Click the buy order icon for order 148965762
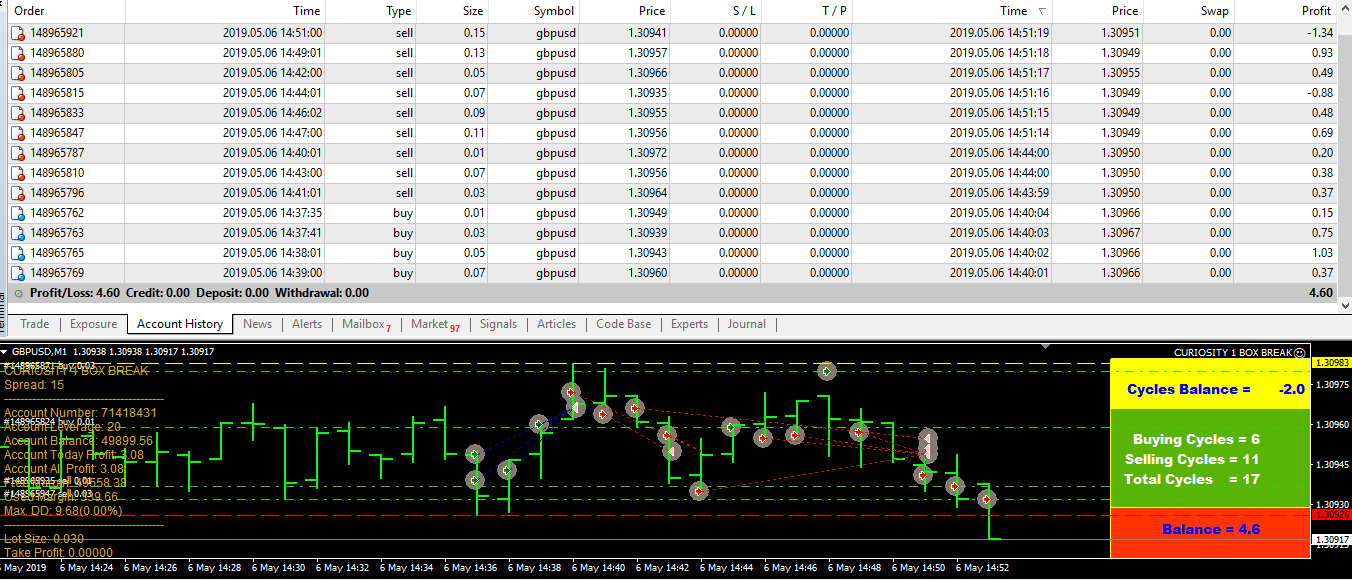 (17, 213)
